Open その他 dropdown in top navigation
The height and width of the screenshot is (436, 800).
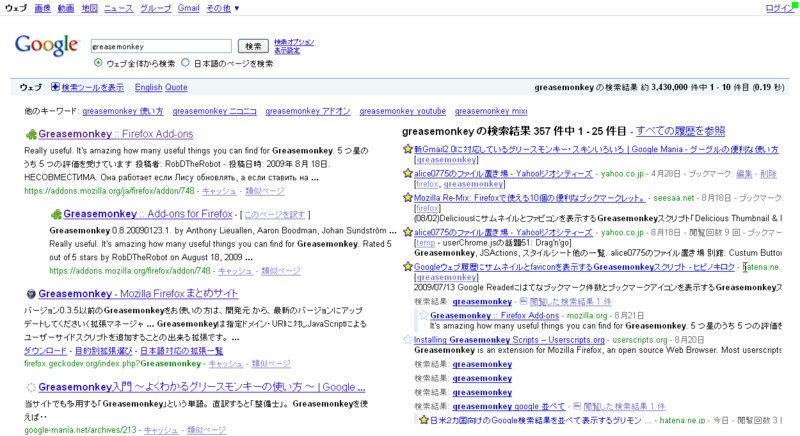coord(222,8)
